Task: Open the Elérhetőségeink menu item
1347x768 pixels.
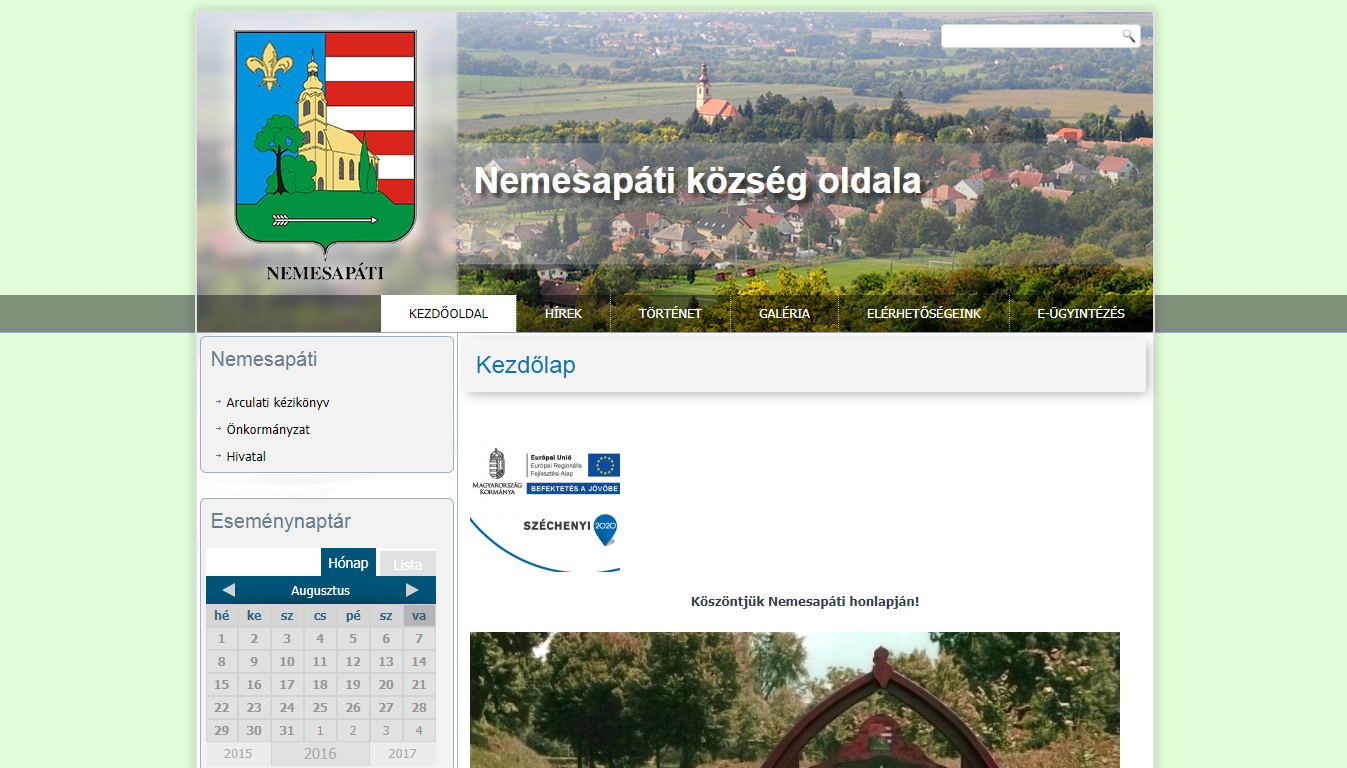Action: (x=924, y=314)
